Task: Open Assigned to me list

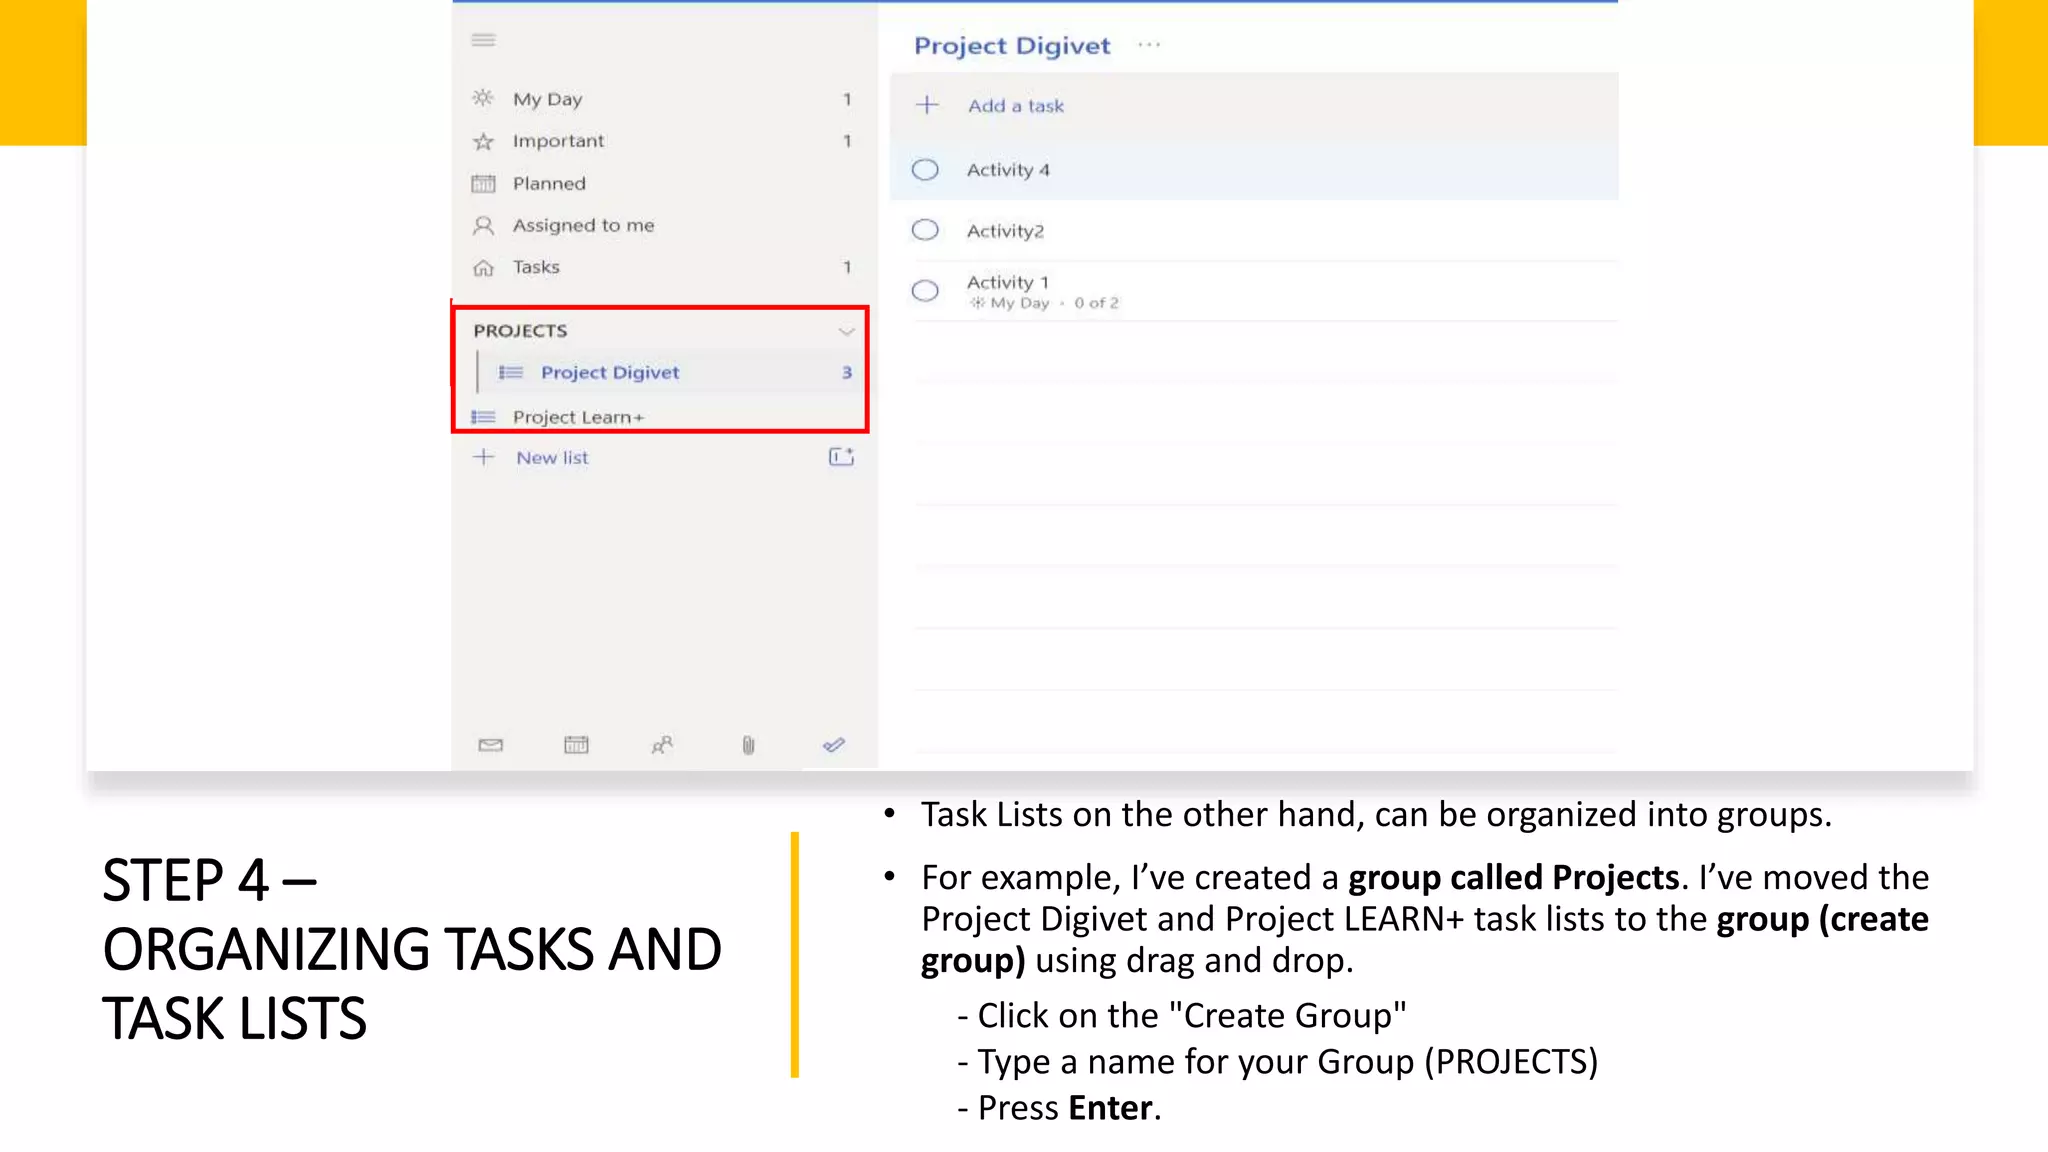Action: click(x=664, y=225)
